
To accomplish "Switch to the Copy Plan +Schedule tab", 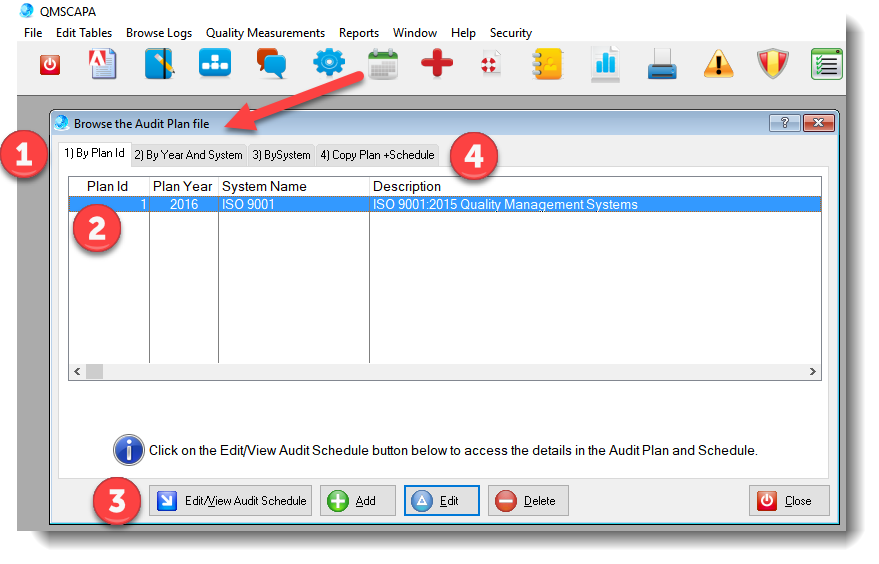I will pos(377,155).
